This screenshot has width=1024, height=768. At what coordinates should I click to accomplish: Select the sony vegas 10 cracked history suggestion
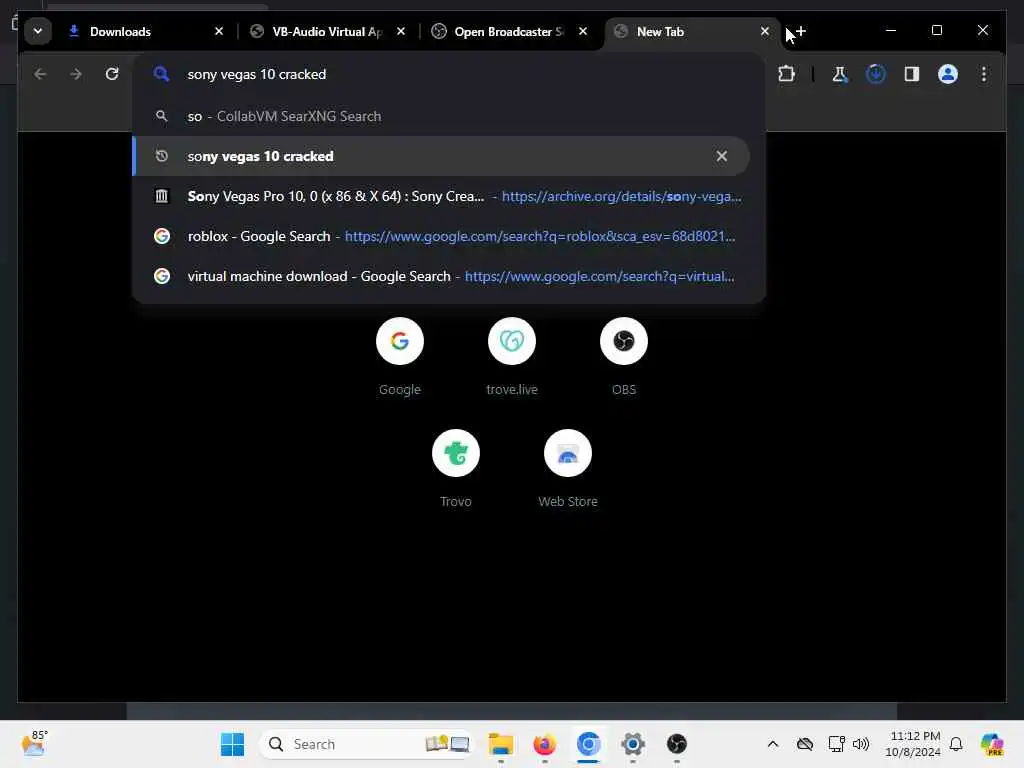click(441, 156)
